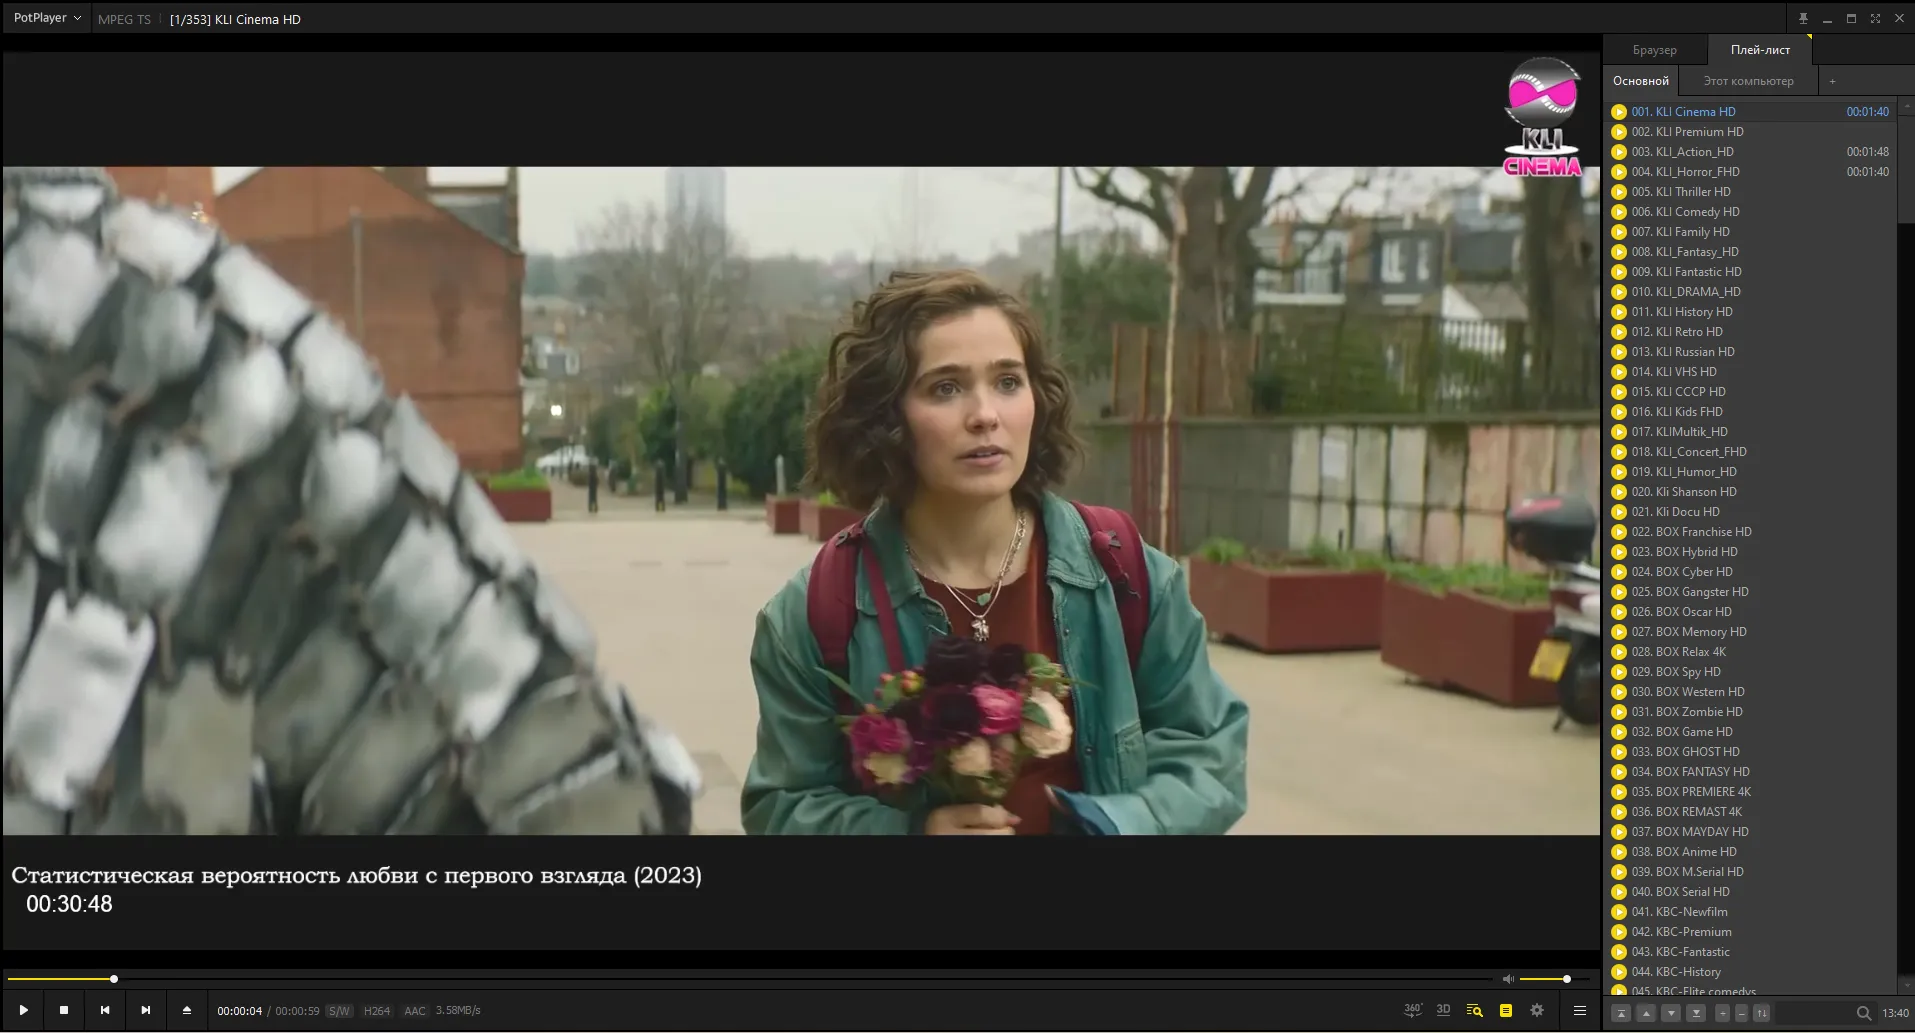Image resolution: width=1915 pixels, height=1033 pixels.
Task: Remove item with the playlist minus button
Action: point(1741,1013)
